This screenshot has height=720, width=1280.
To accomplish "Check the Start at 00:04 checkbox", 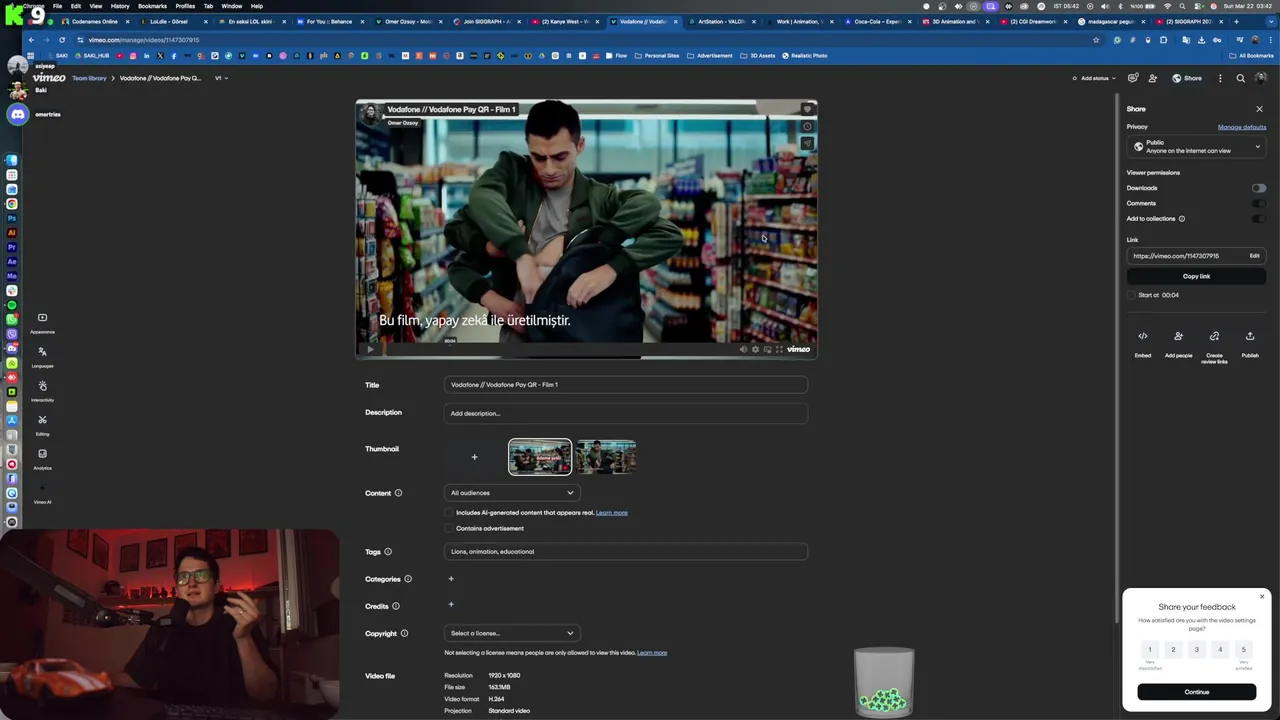I will tap(1131, 295).
